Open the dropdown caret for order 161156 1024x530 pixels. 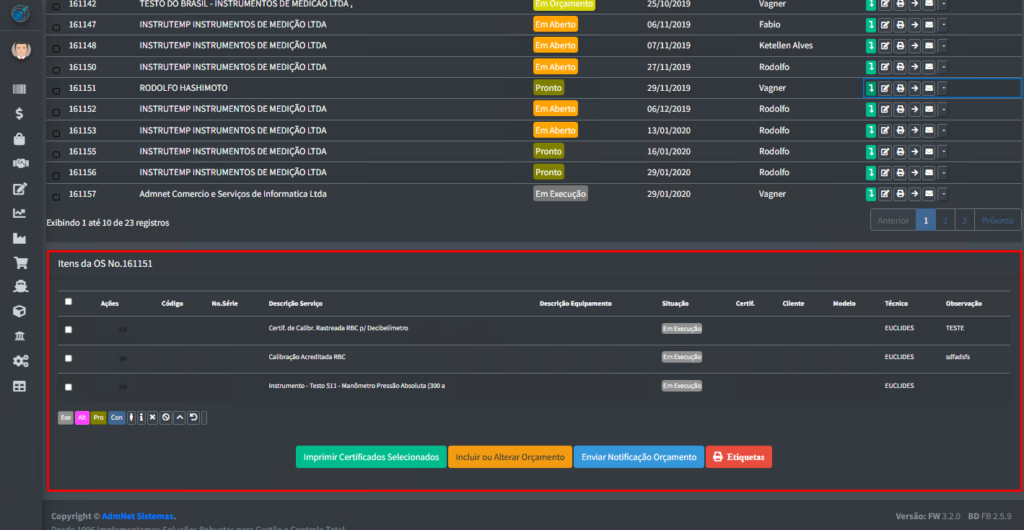[943, 173]
